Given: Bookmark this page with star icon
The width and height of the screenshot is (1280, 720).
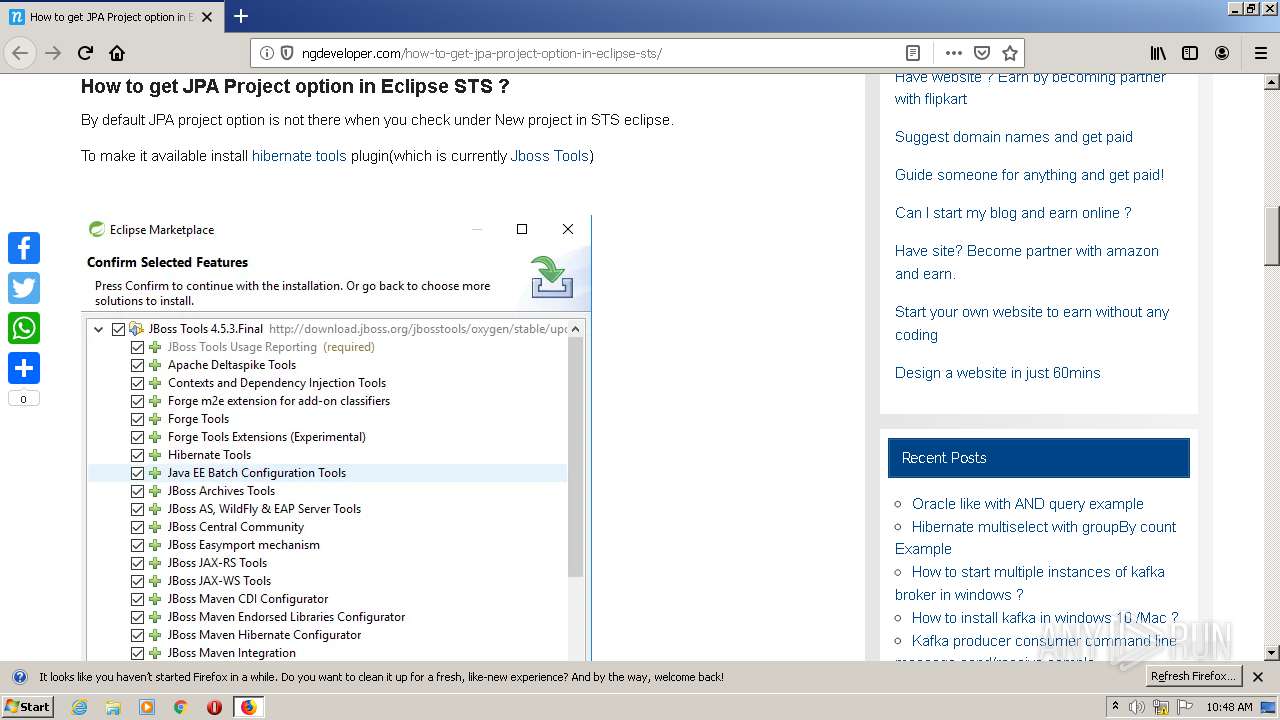Looking at the screenshot, I should pos(1010,53).
